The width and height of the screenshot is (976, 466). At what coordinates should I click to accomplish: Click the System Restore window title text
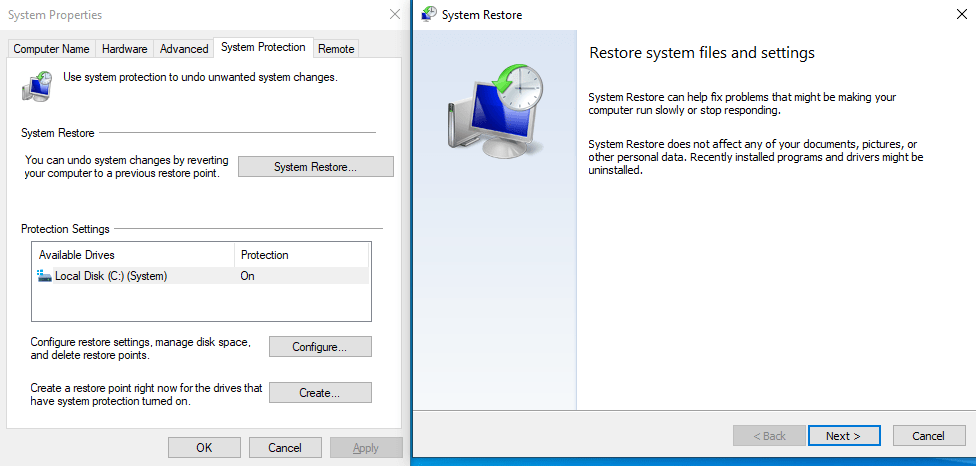[x=482, y=15]
